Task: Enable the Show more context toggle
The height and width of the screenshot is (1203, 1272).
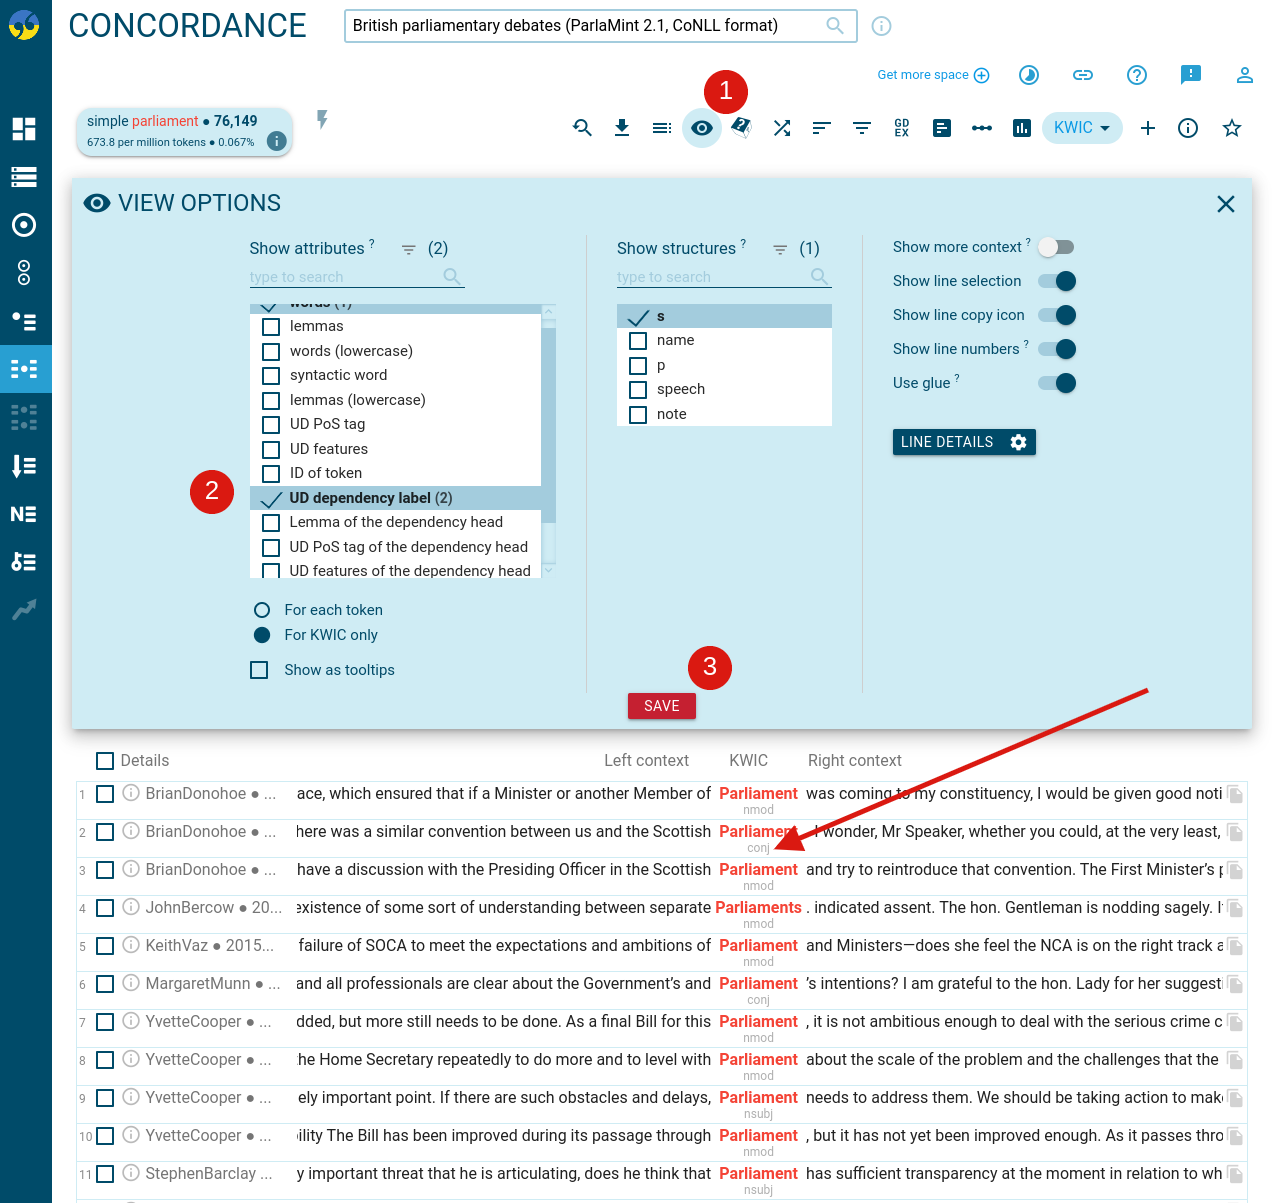Action: (x=1056, y=247)
